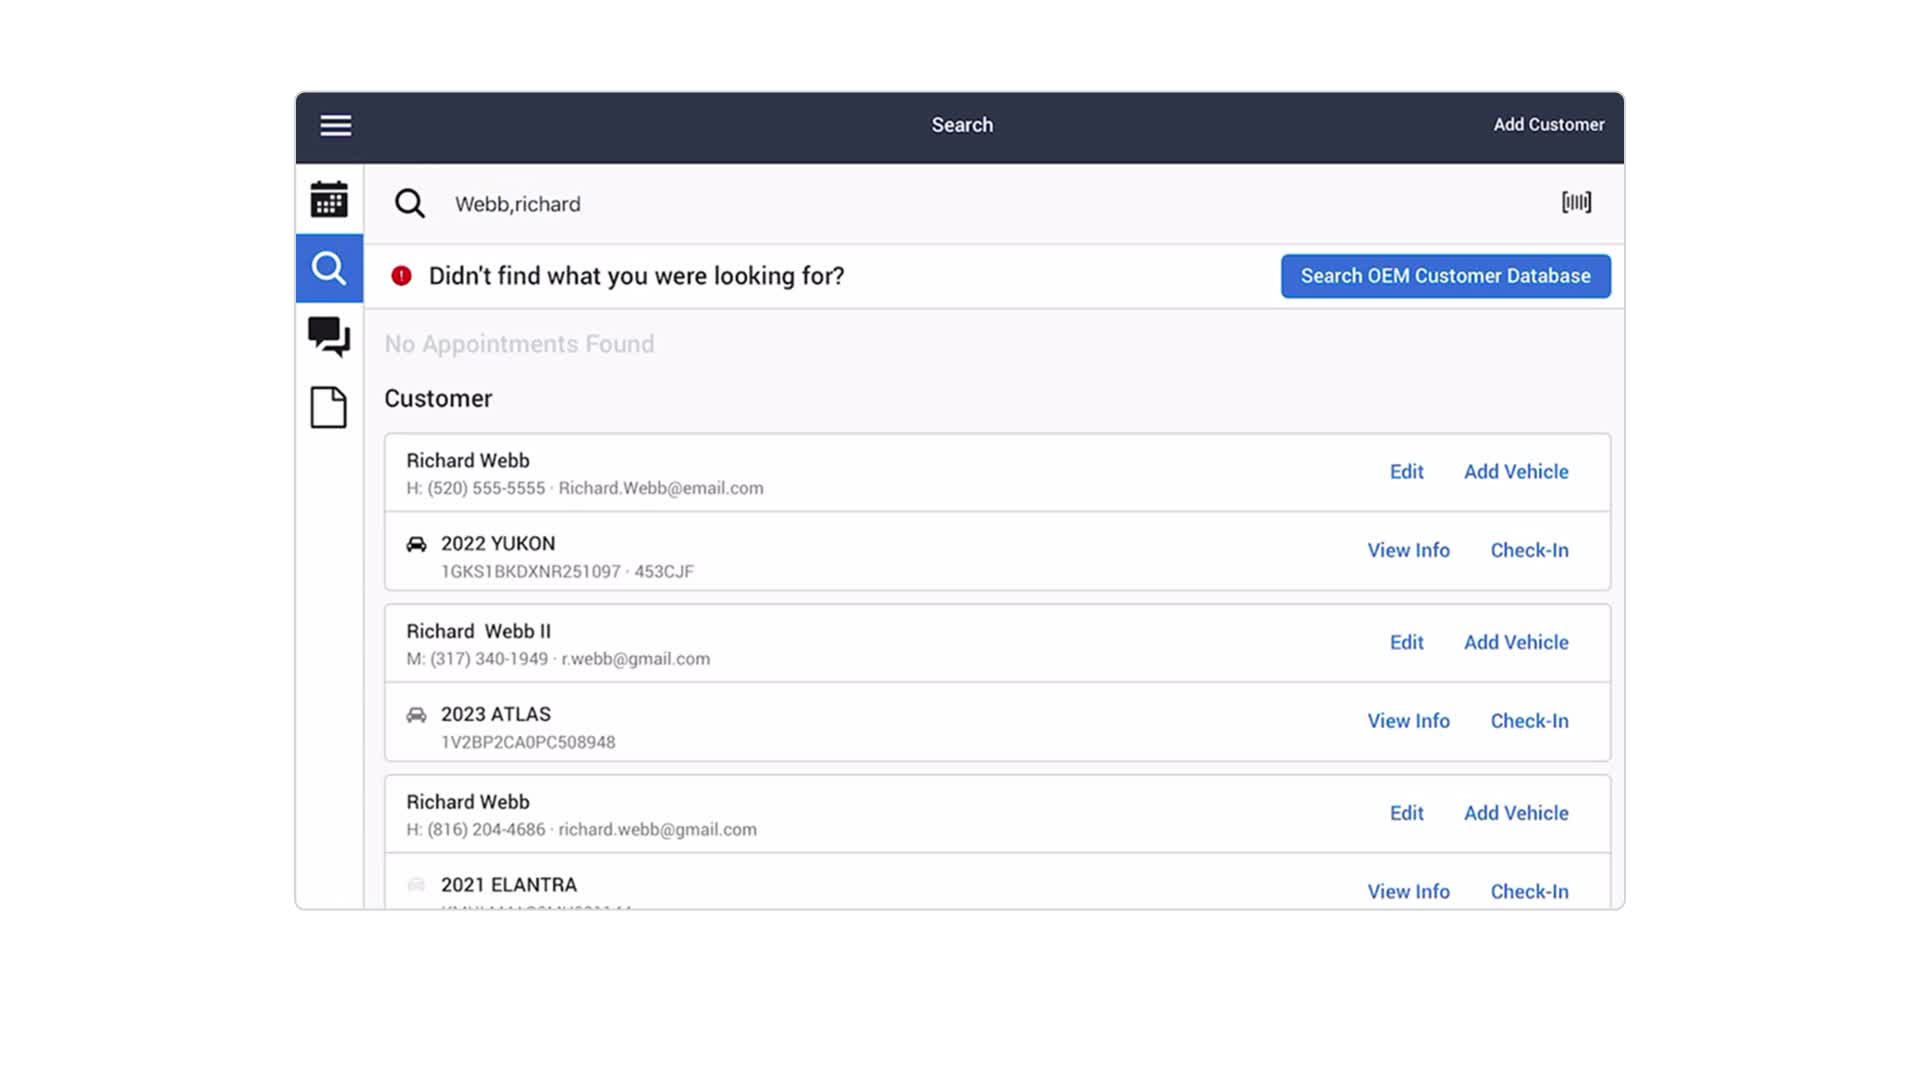Open the calendar sidebar icon
Image resolution: width=1920 pixels, height=1080 pixels.
329,199
